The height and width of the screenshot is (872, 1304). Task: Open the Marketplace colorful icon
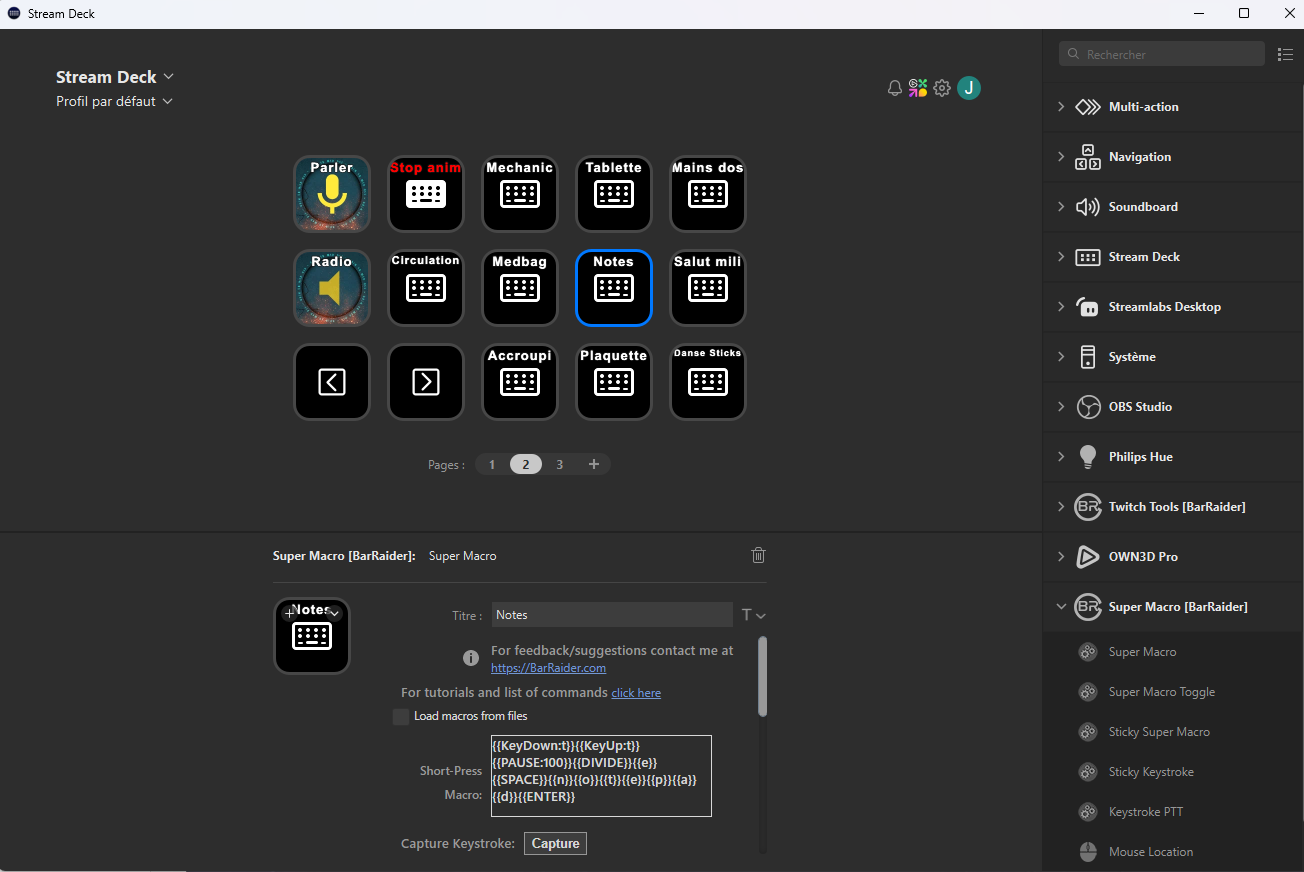coord(918,88)
